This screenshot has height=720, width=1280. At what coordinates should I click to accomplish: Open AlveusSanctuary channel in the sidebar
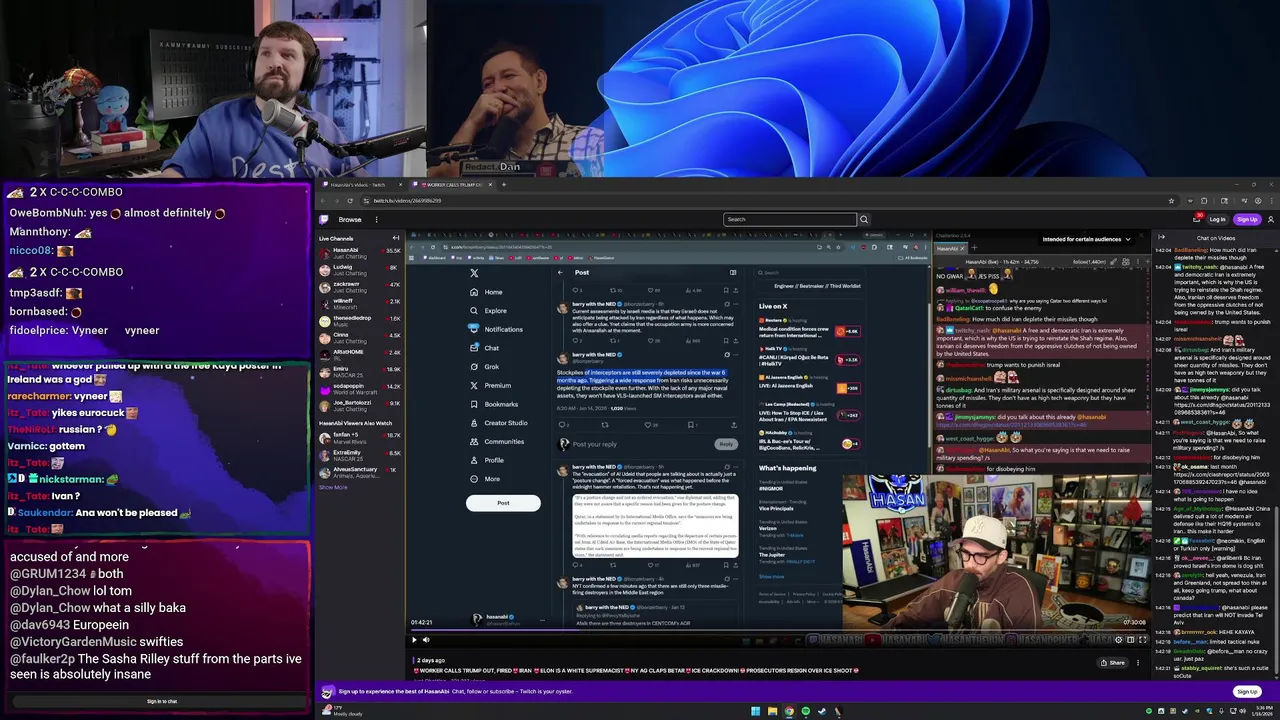(x=360, y=472)
